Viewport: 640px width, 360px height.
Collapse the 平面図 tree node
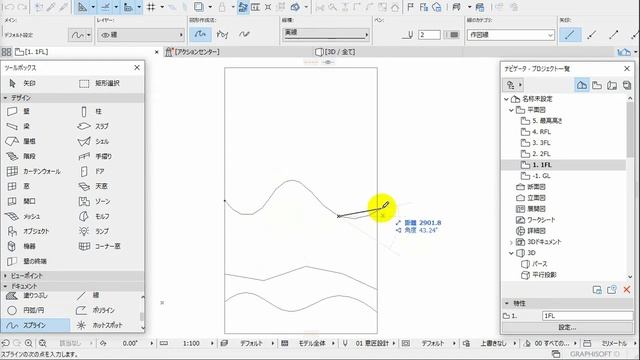click(511, 110)
